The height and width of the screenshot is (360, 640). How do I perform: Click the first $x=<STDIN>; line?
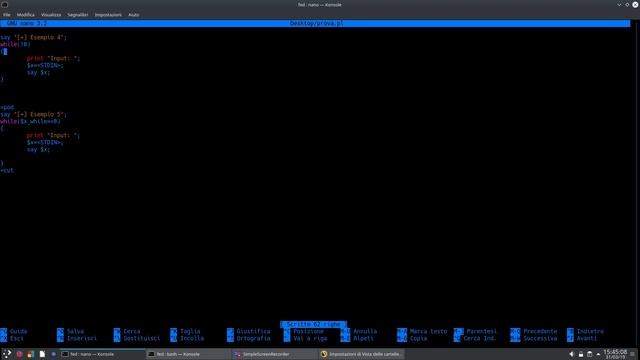[45, 65]
